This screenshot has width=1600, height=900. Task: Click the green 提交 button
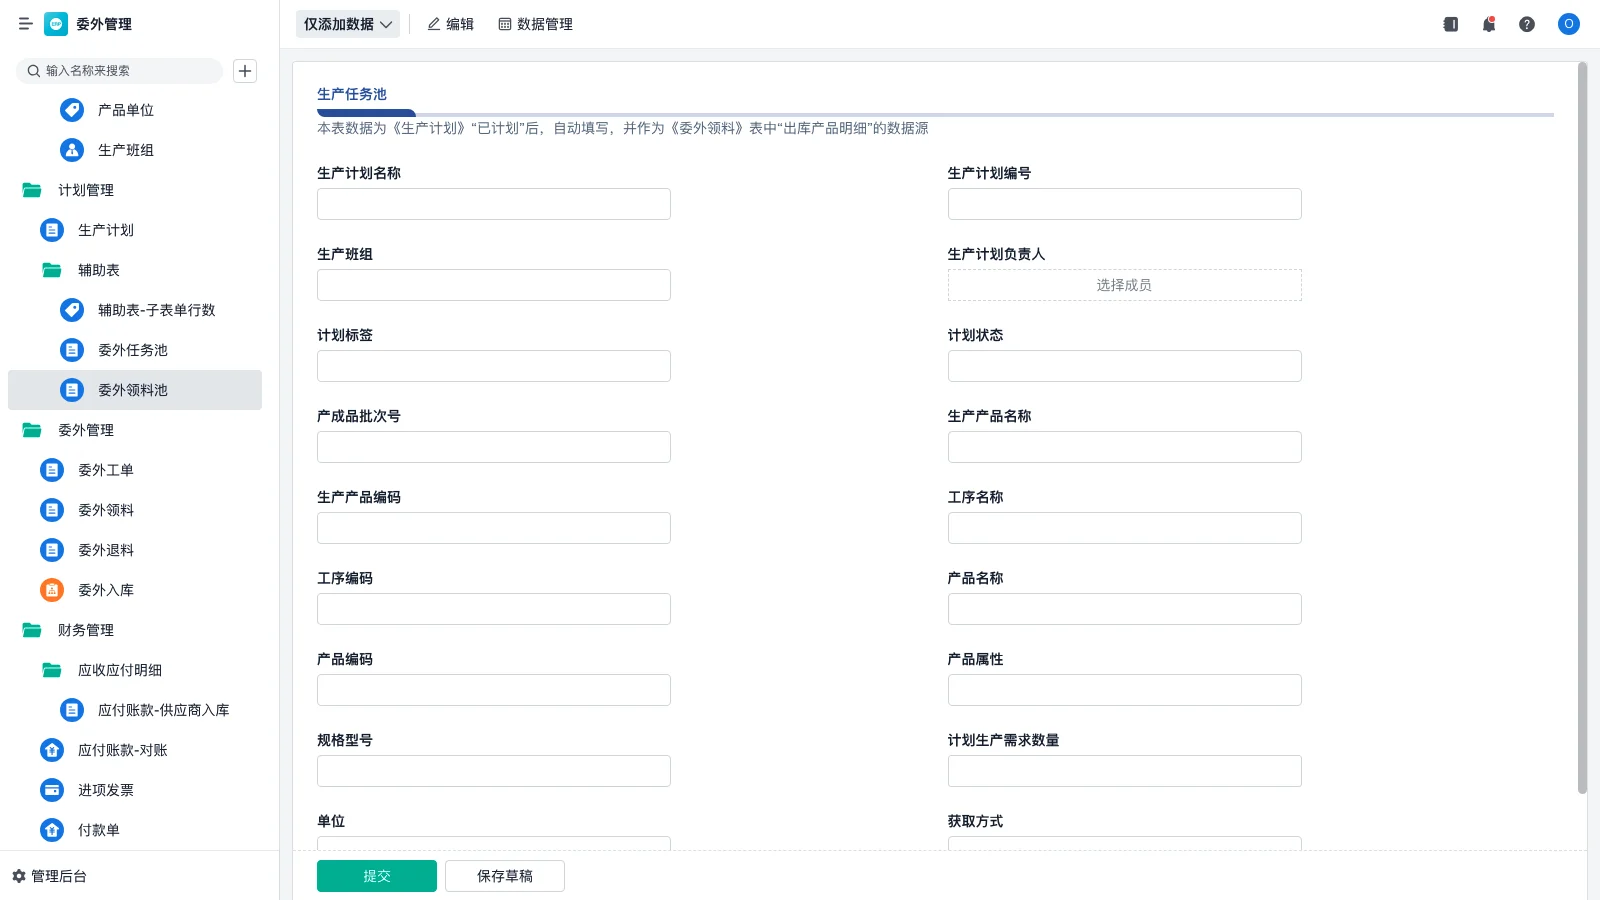pyautogui.click(x=377, y=876)
